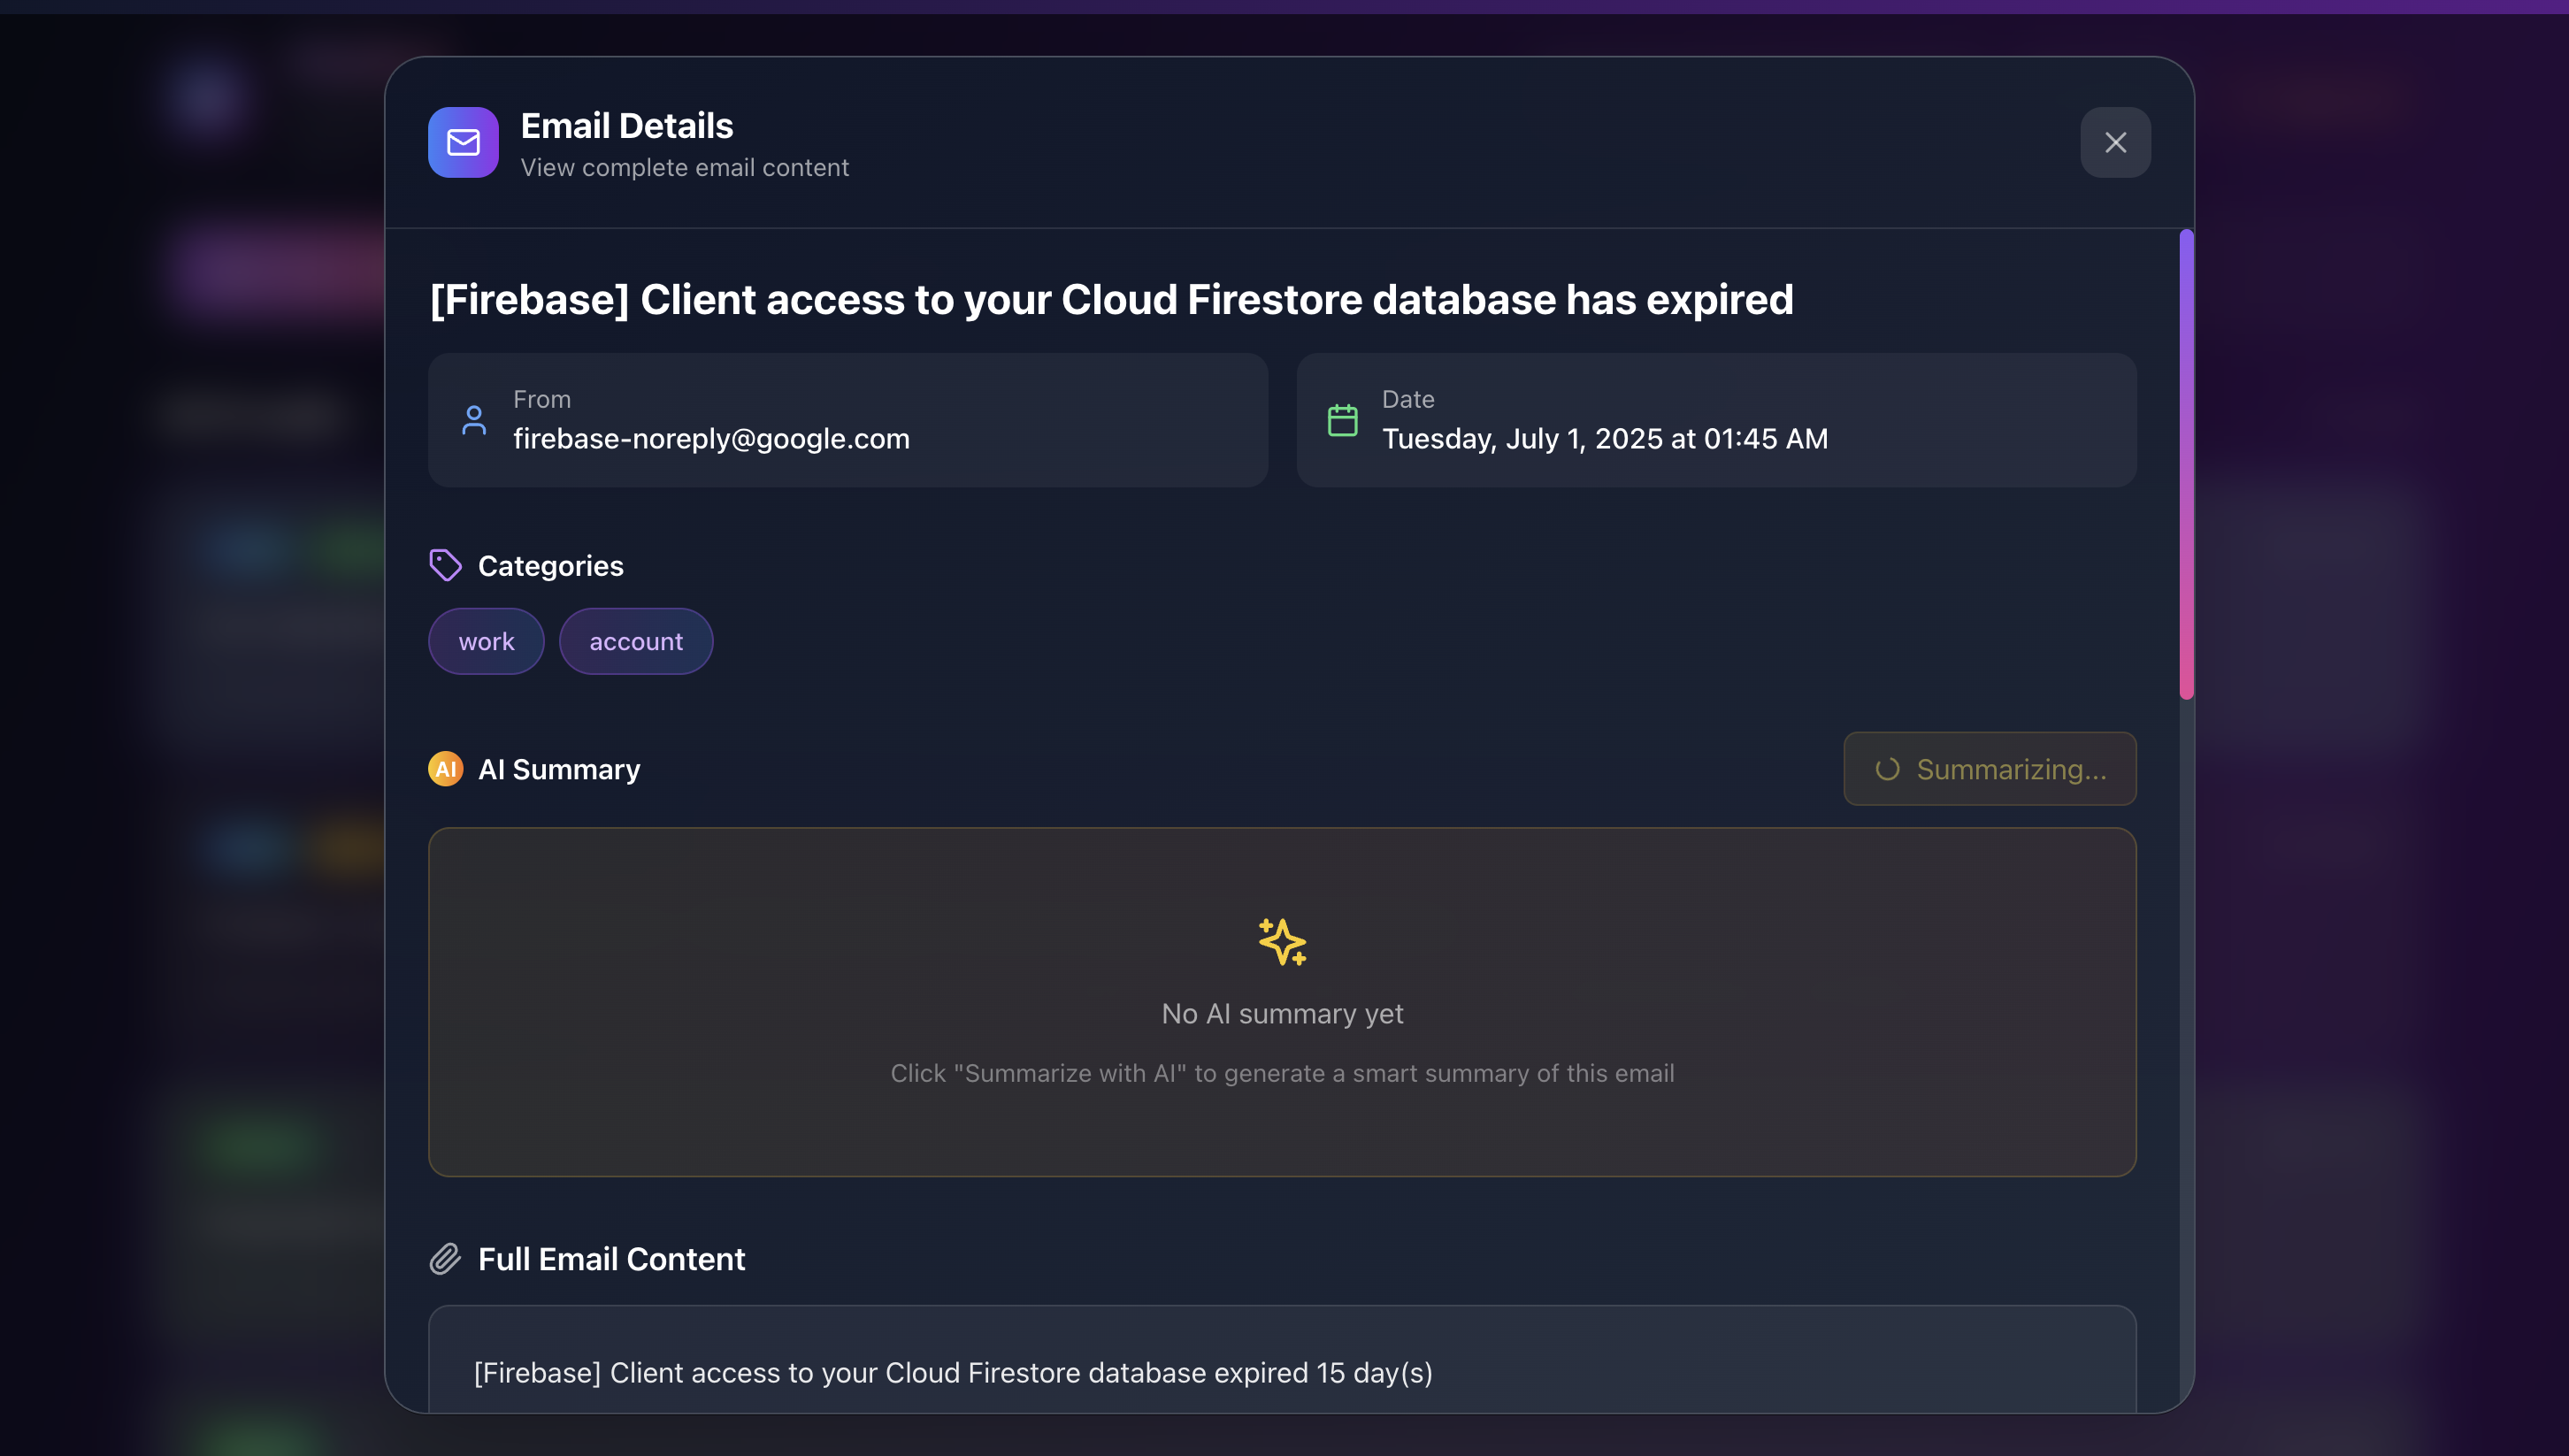Click the green calendar icon beside Date
Image resolution: width=2569 pixels, height=1456 pixels.
(x=1342, y=420)
